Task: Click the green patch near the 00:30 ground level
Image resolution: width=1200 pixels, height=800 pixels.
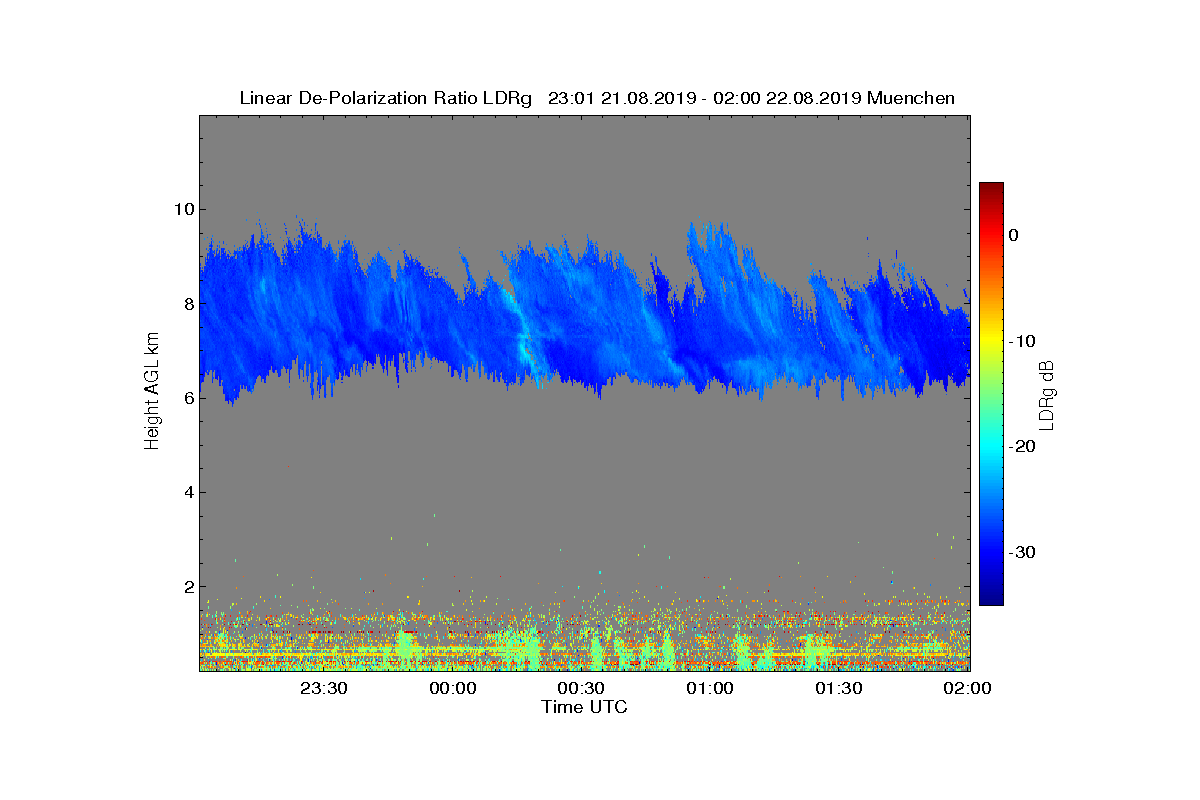Action: (x=598, y=652)
